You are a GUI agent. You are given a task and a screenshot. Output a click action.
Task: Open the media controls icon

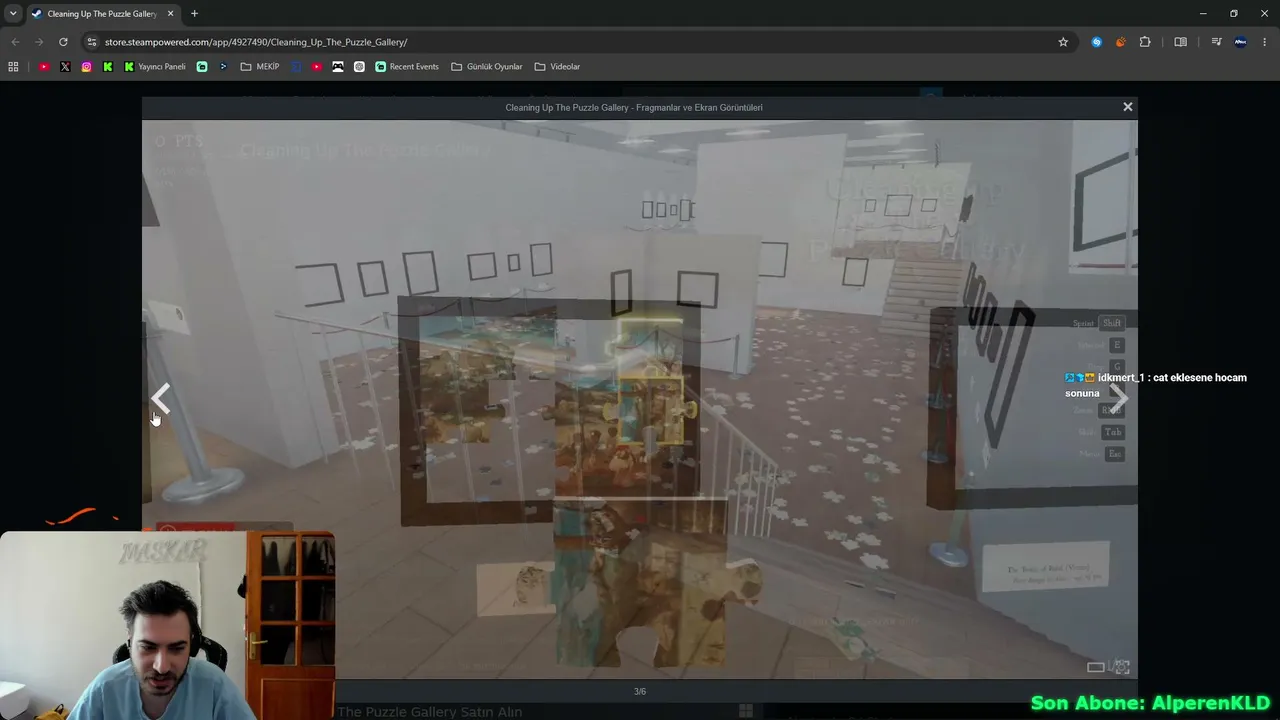coord(1216,42)
